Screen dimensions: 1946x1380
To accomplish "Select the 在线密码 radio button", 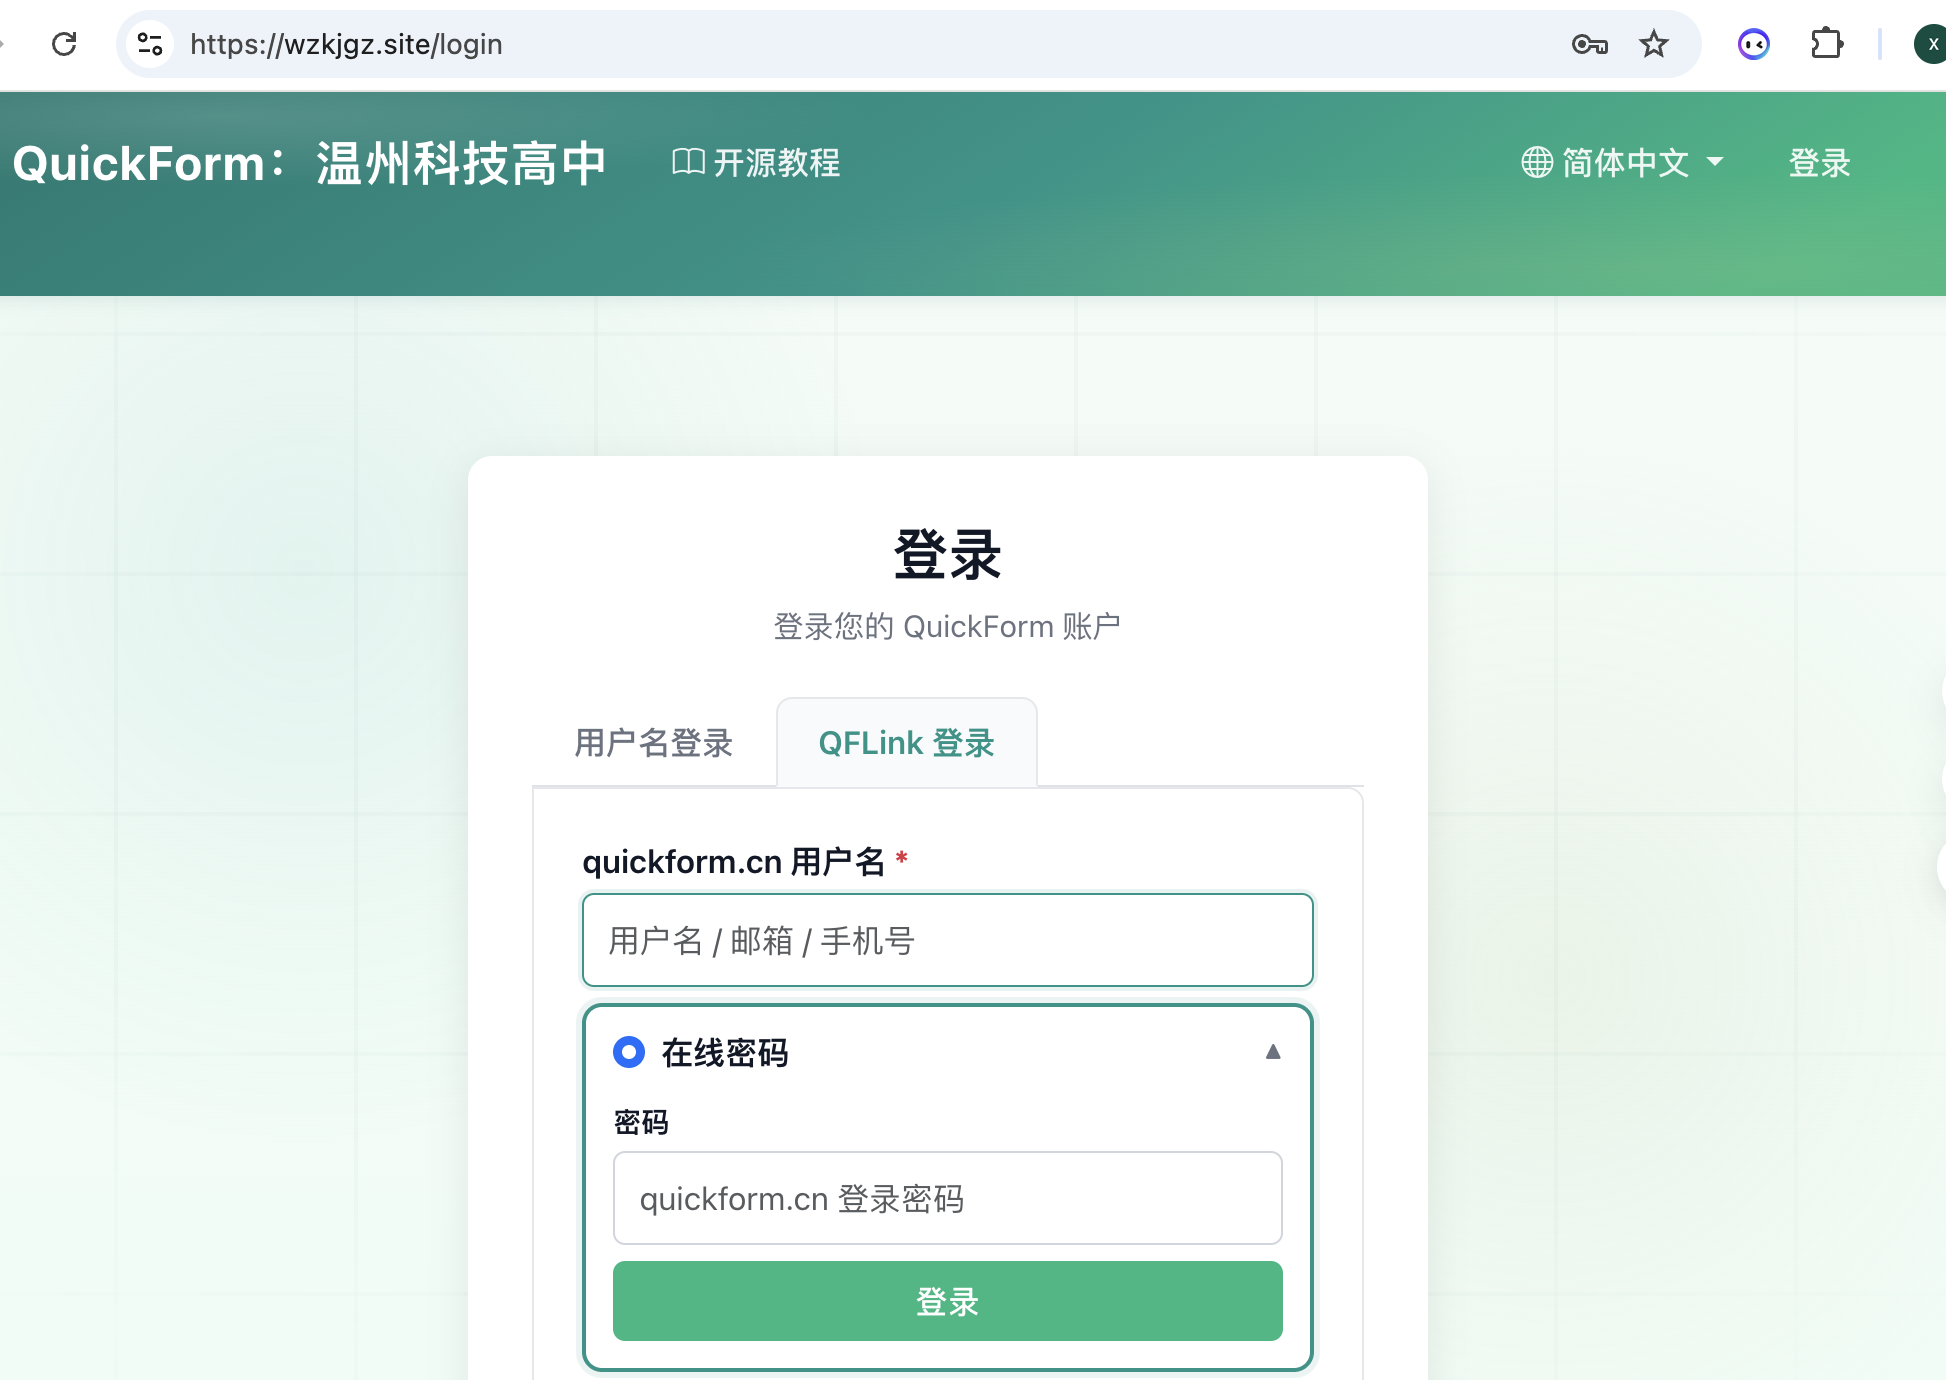I will 629,1052.
